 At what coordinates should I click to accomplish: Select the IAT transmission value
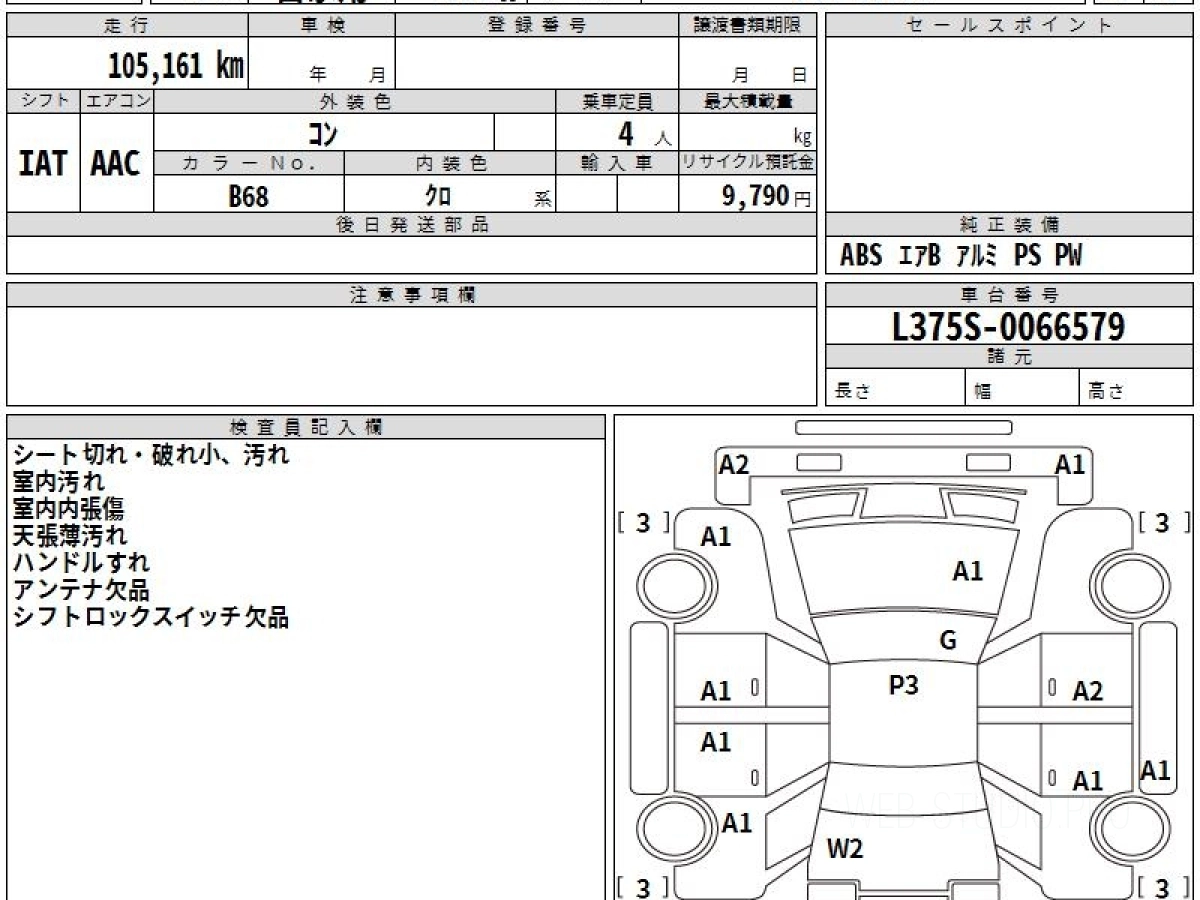pos(43,163)
